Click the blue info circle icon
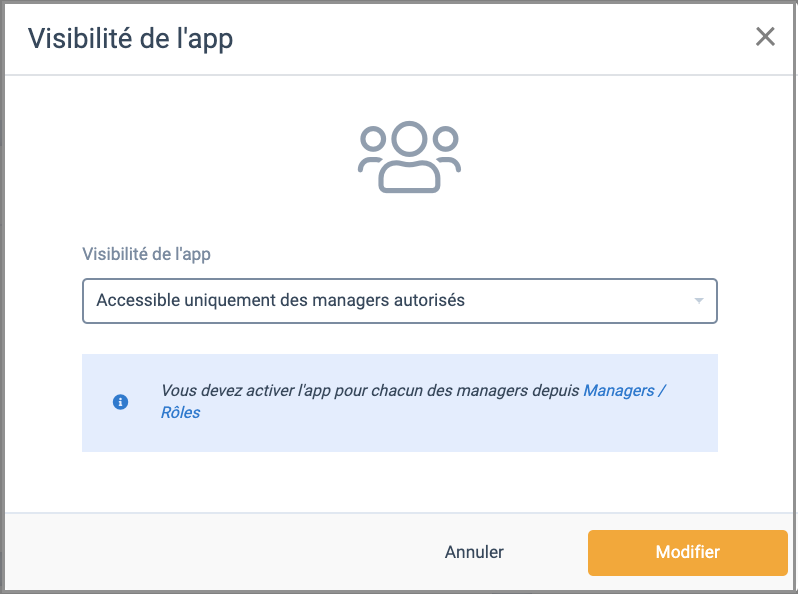 (120, 402)
